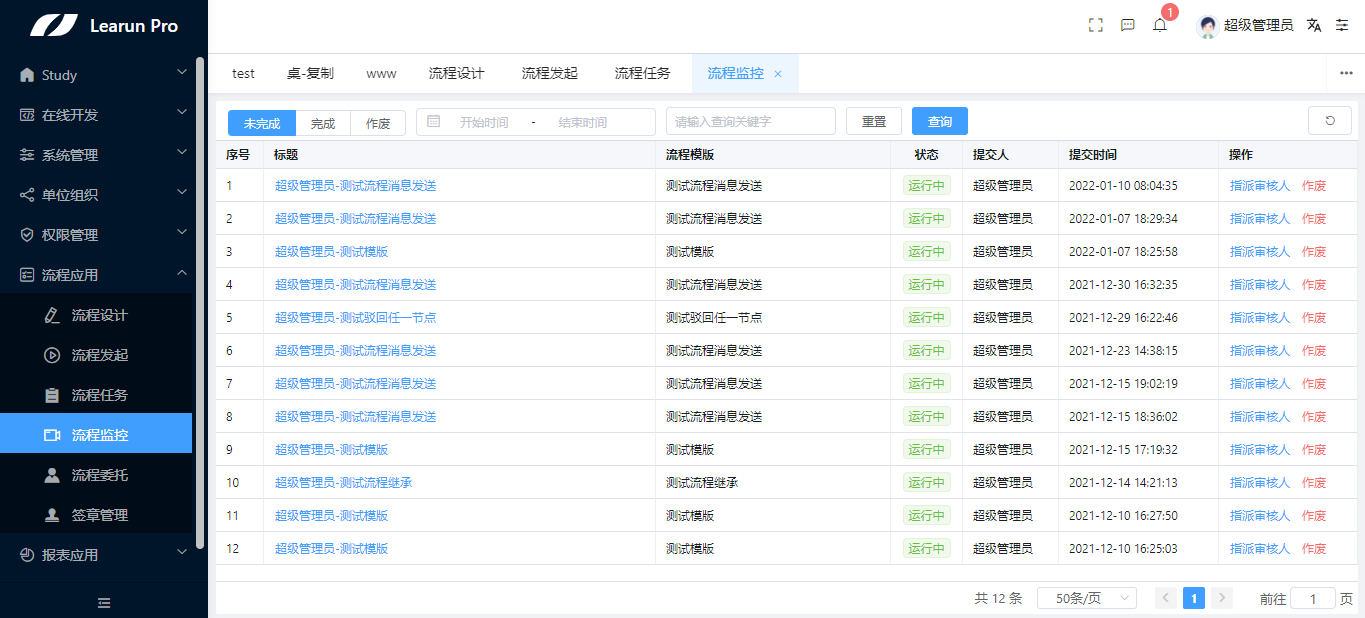Screen dimensions: 1365x618
Task: Click the 流程发起 play icon
Action: point(52,355)
